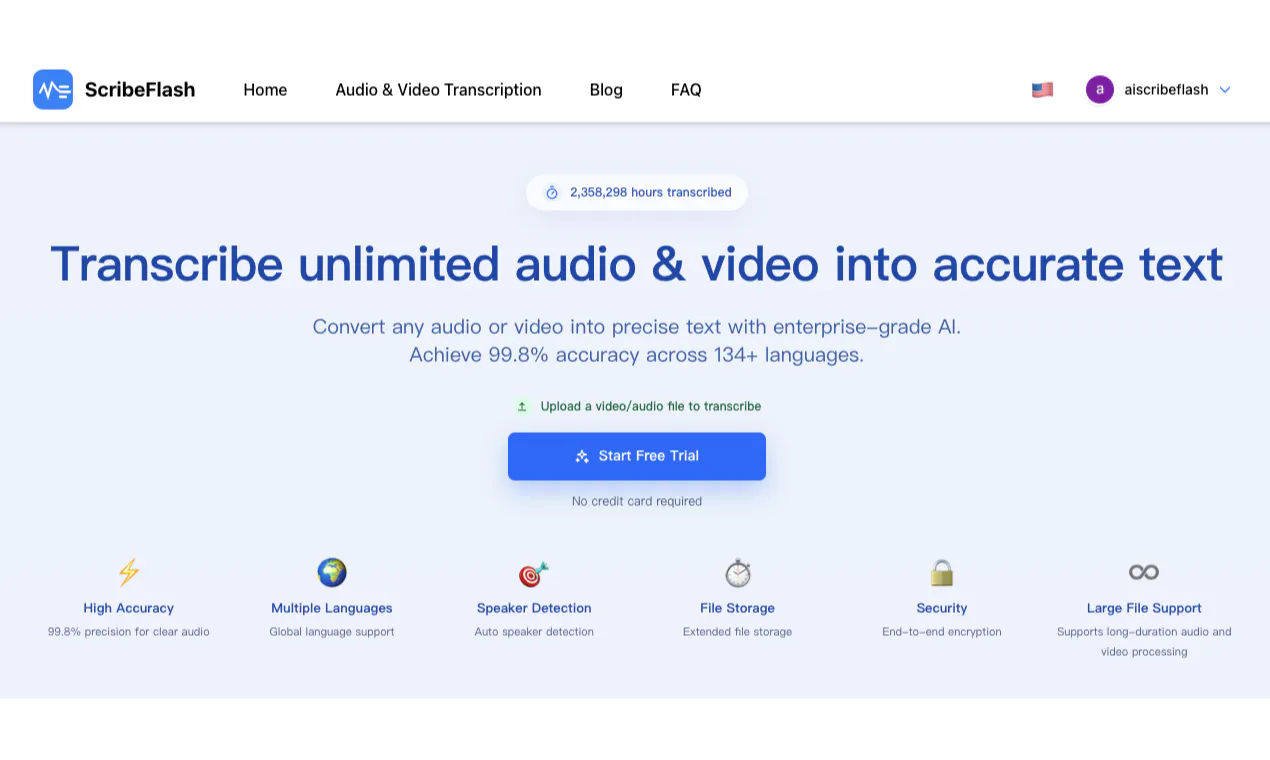
Task: Click the Multiple Languages heading
Action: click(332, 608)
